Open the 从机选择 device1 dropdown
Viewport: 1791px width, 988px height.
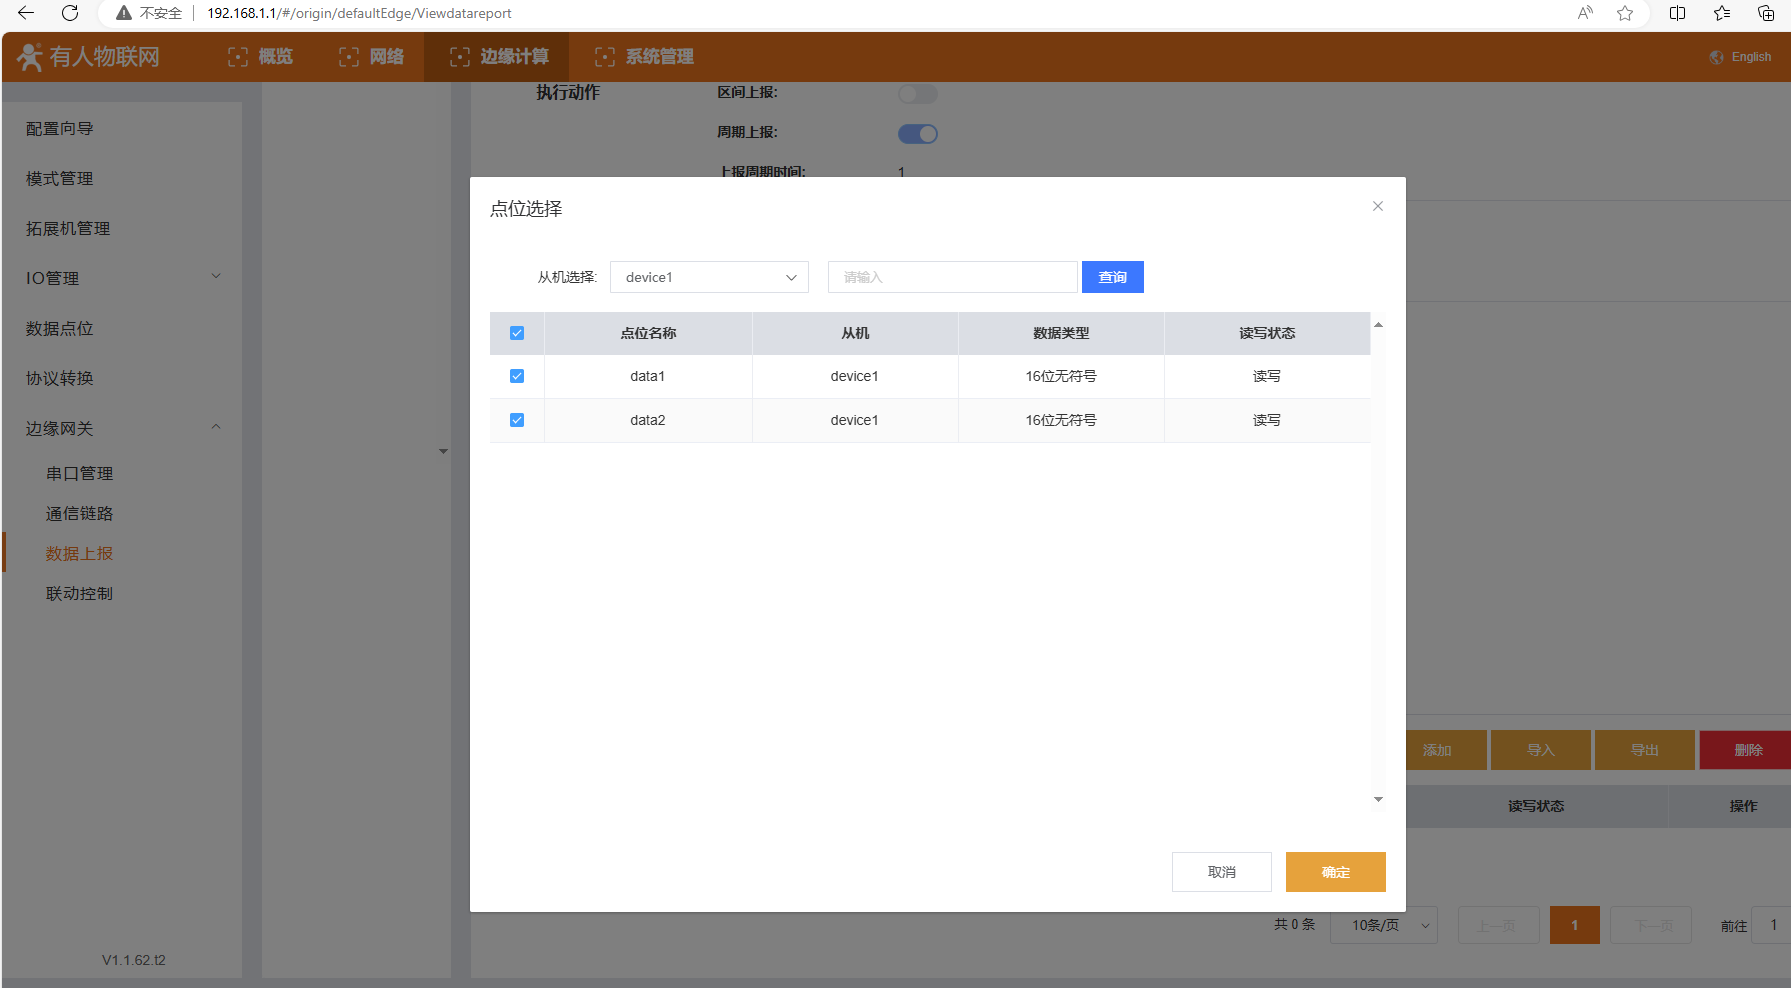point(709,277)
